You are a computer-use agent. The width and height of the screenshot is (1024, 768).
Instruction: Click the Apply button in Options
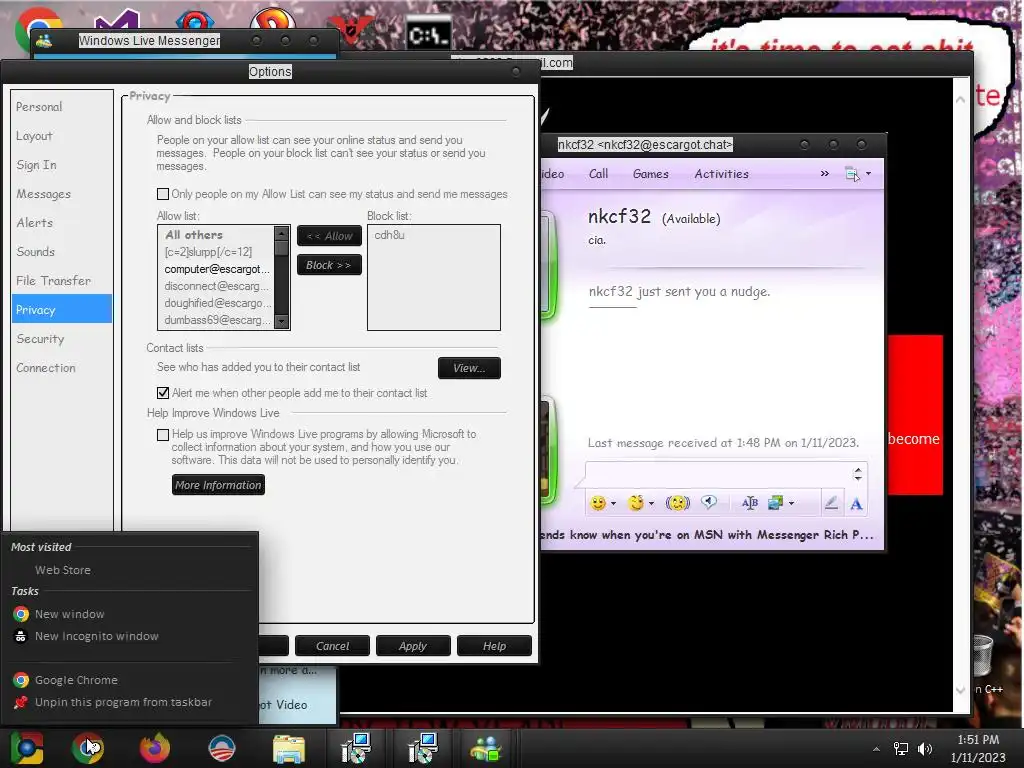413,646
